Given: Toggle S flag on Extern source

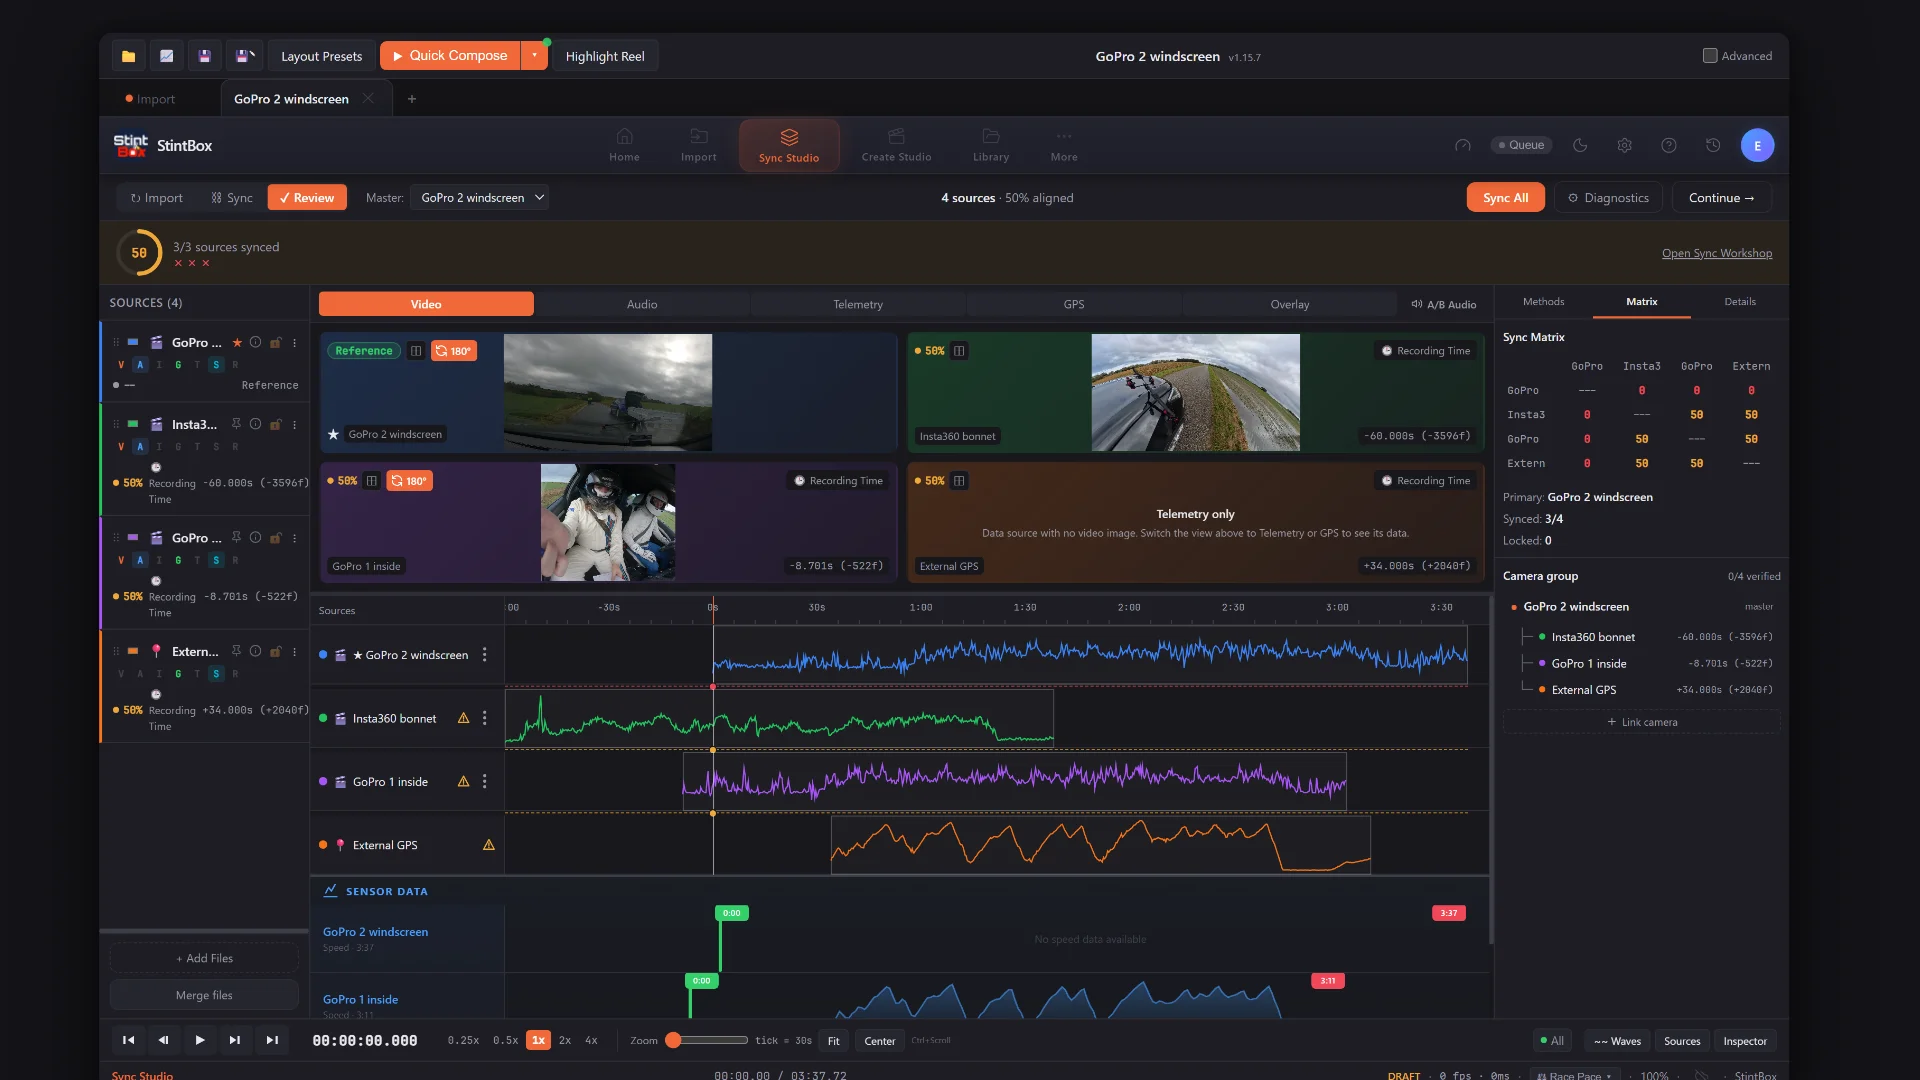Looking at the screenshot, I should click(216, 674).
